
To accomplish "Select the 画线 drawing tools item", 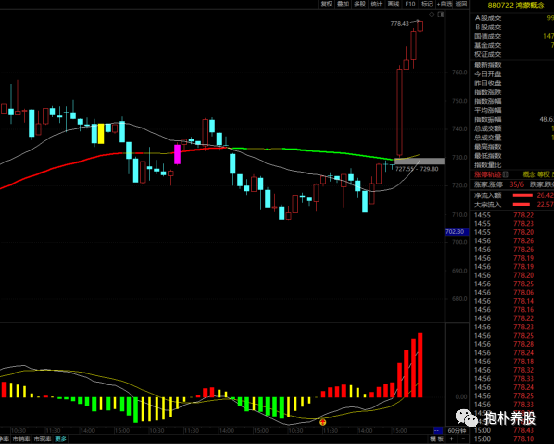I will (393, 4).
